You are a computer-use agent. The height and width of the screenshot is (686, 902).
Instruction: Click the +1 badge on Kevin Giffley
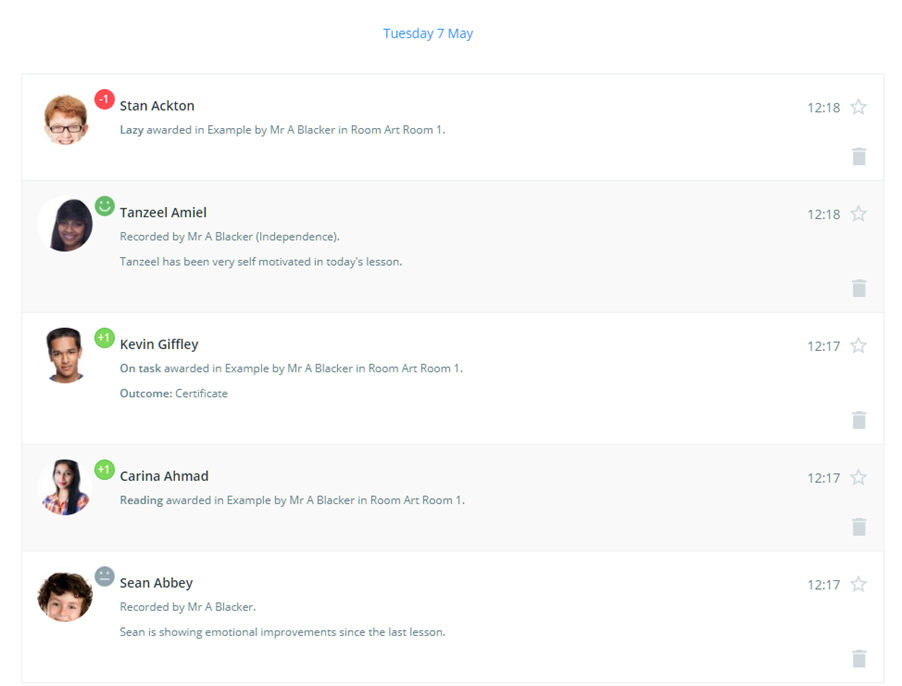103,338
